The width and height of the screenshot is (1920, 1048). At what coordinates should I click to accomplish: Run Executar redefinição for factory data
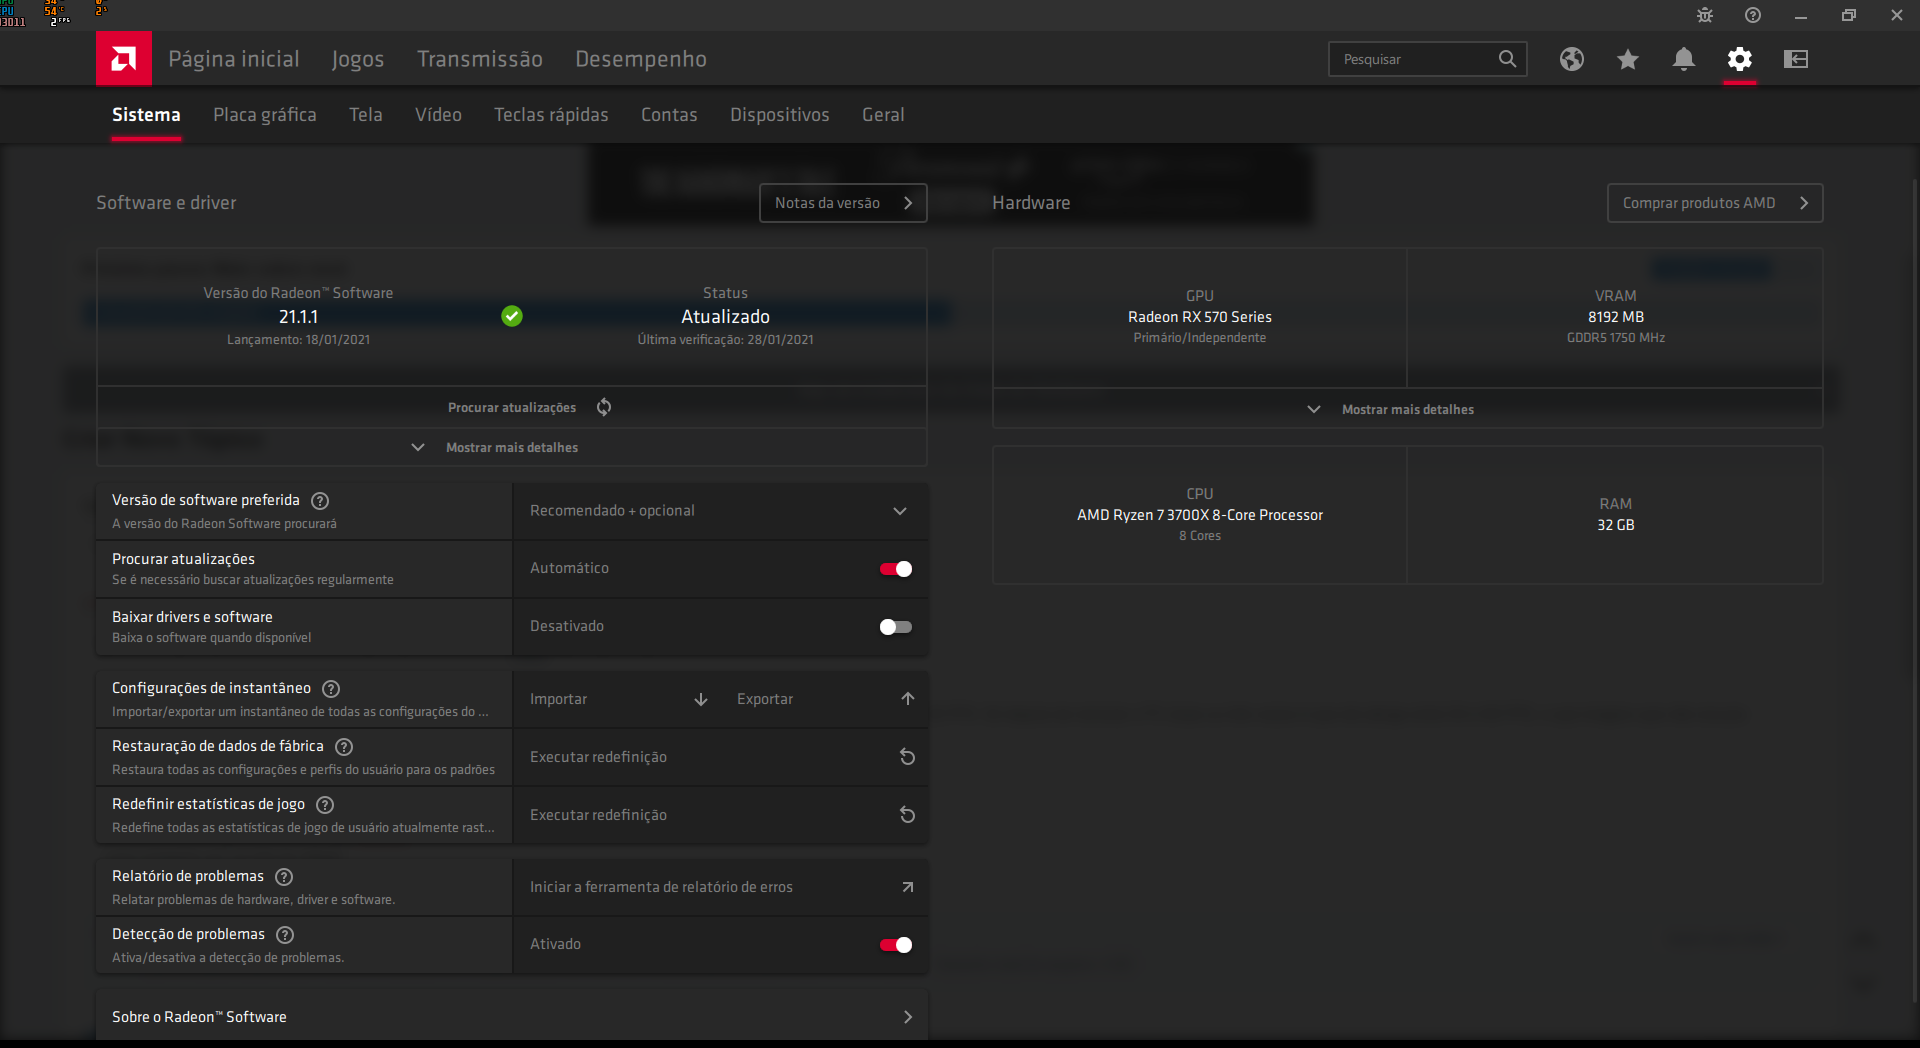coord(720,757)
